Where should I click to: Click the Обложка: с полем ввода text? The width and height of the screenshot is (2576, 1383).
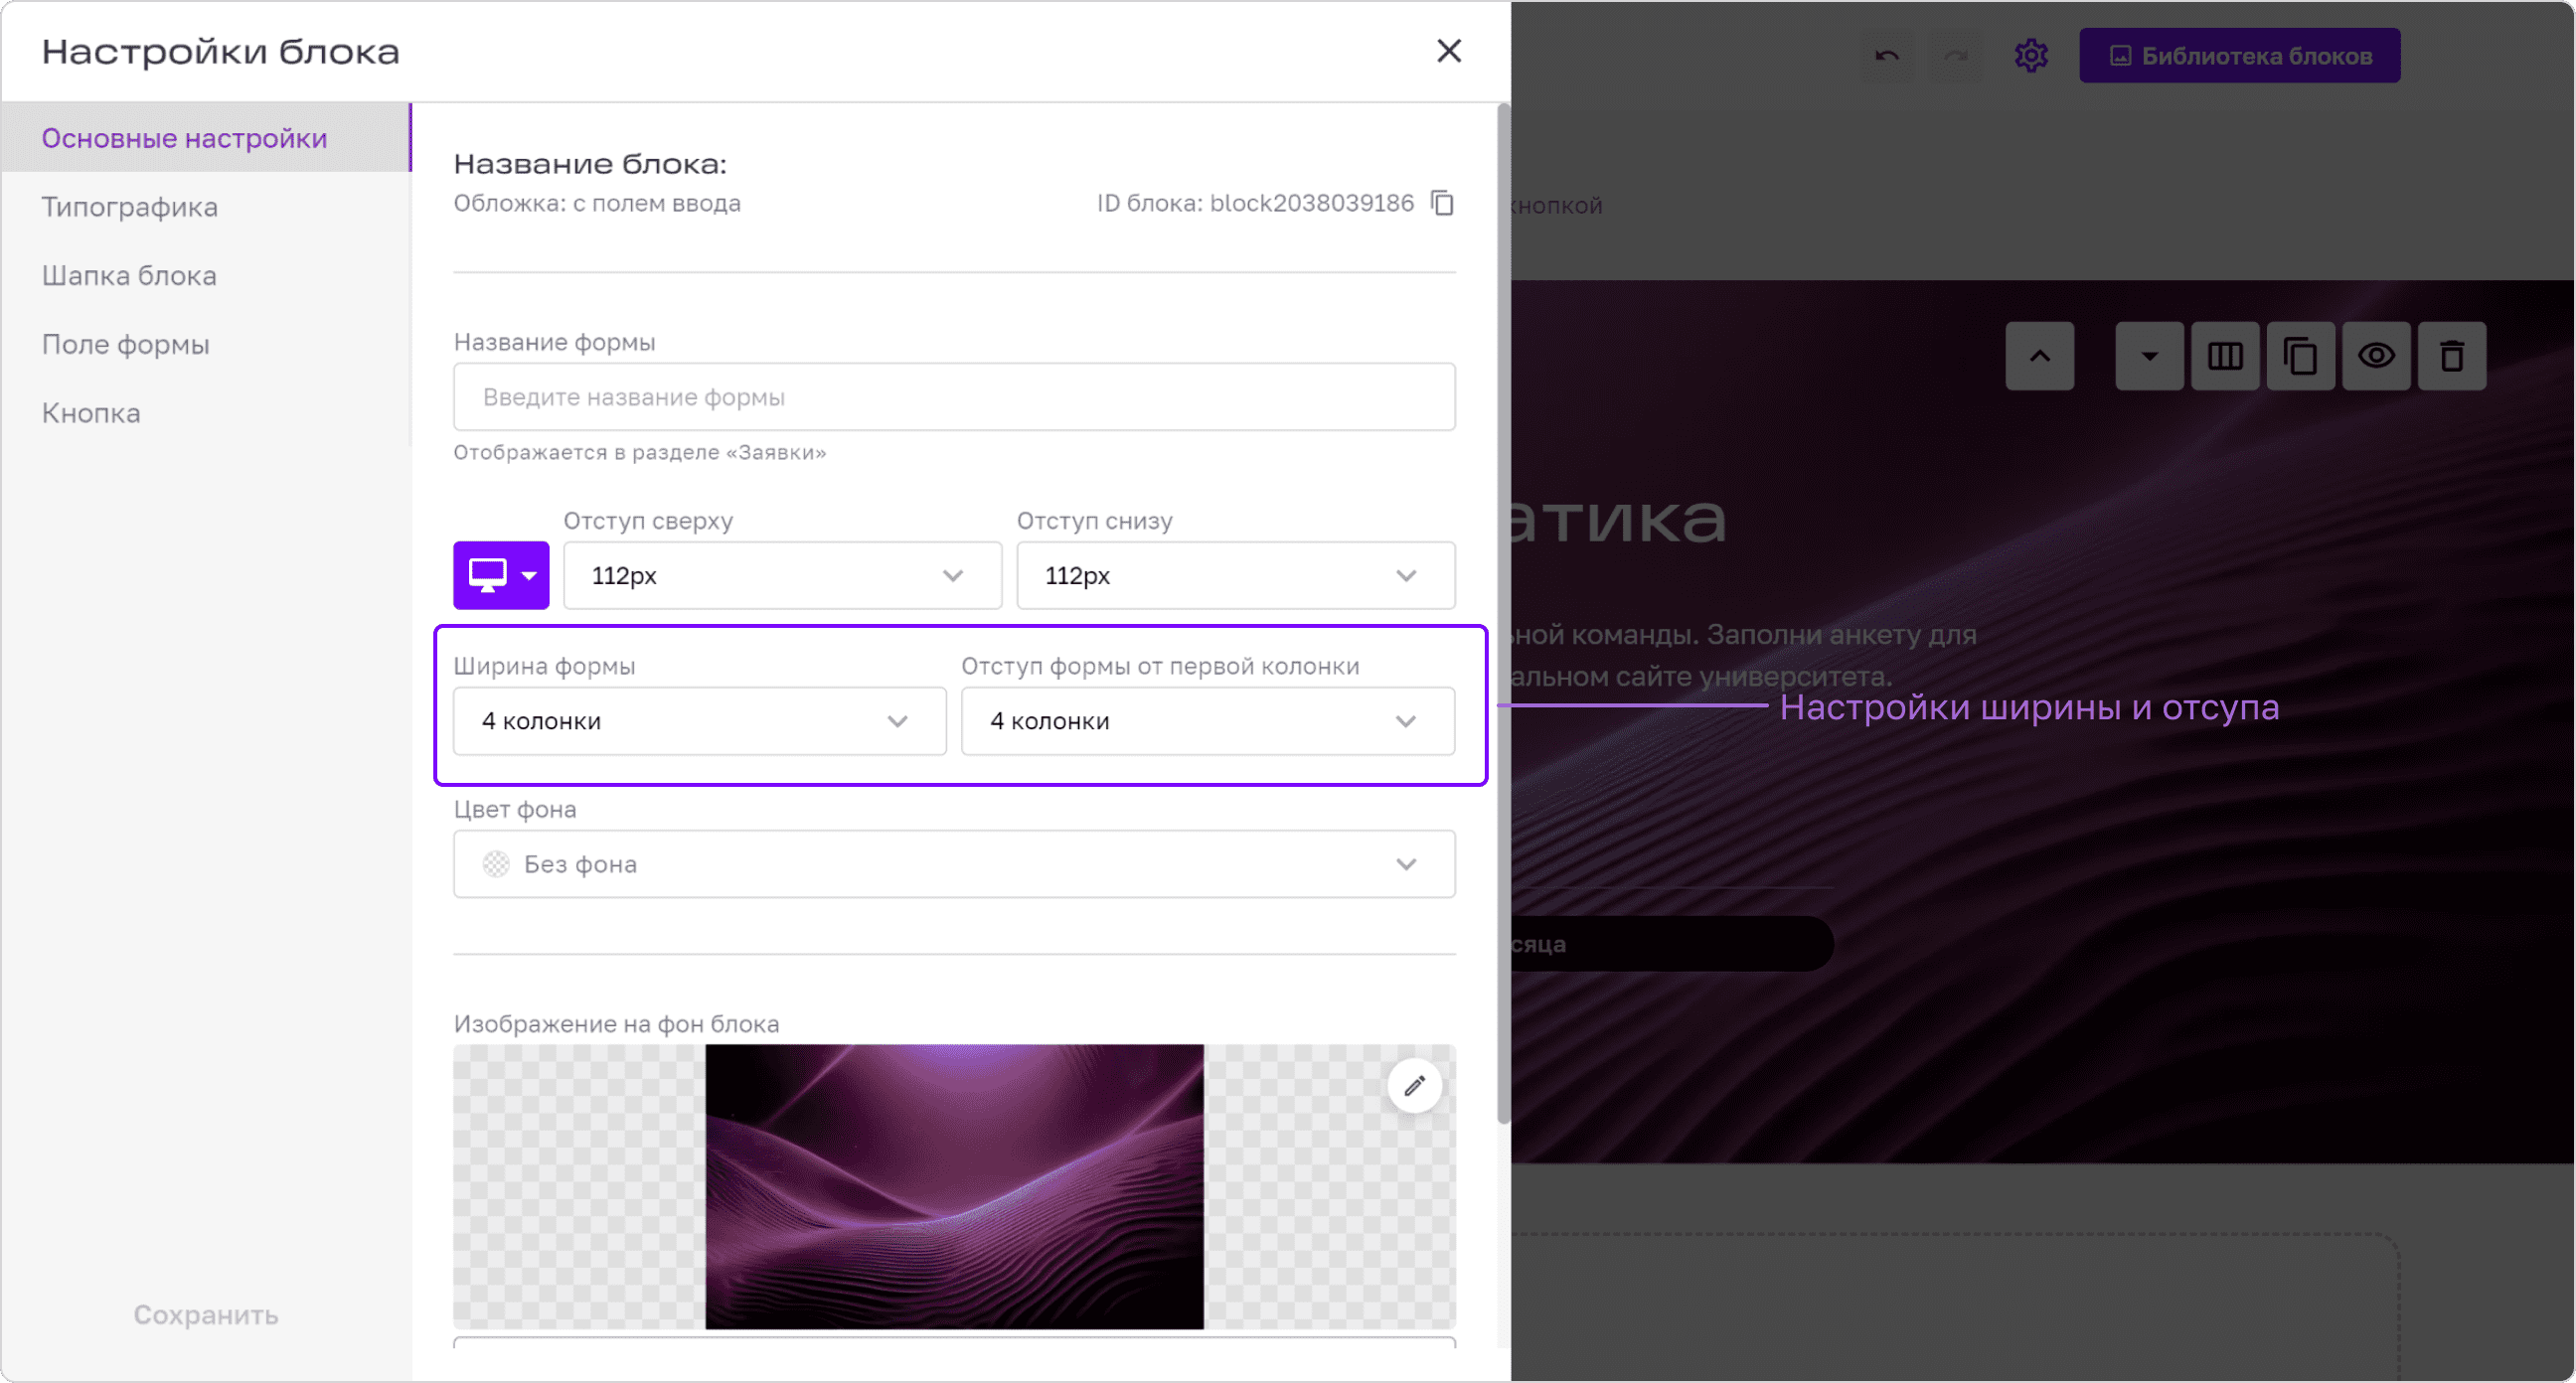pyautogui.click(x=597, y=203)
